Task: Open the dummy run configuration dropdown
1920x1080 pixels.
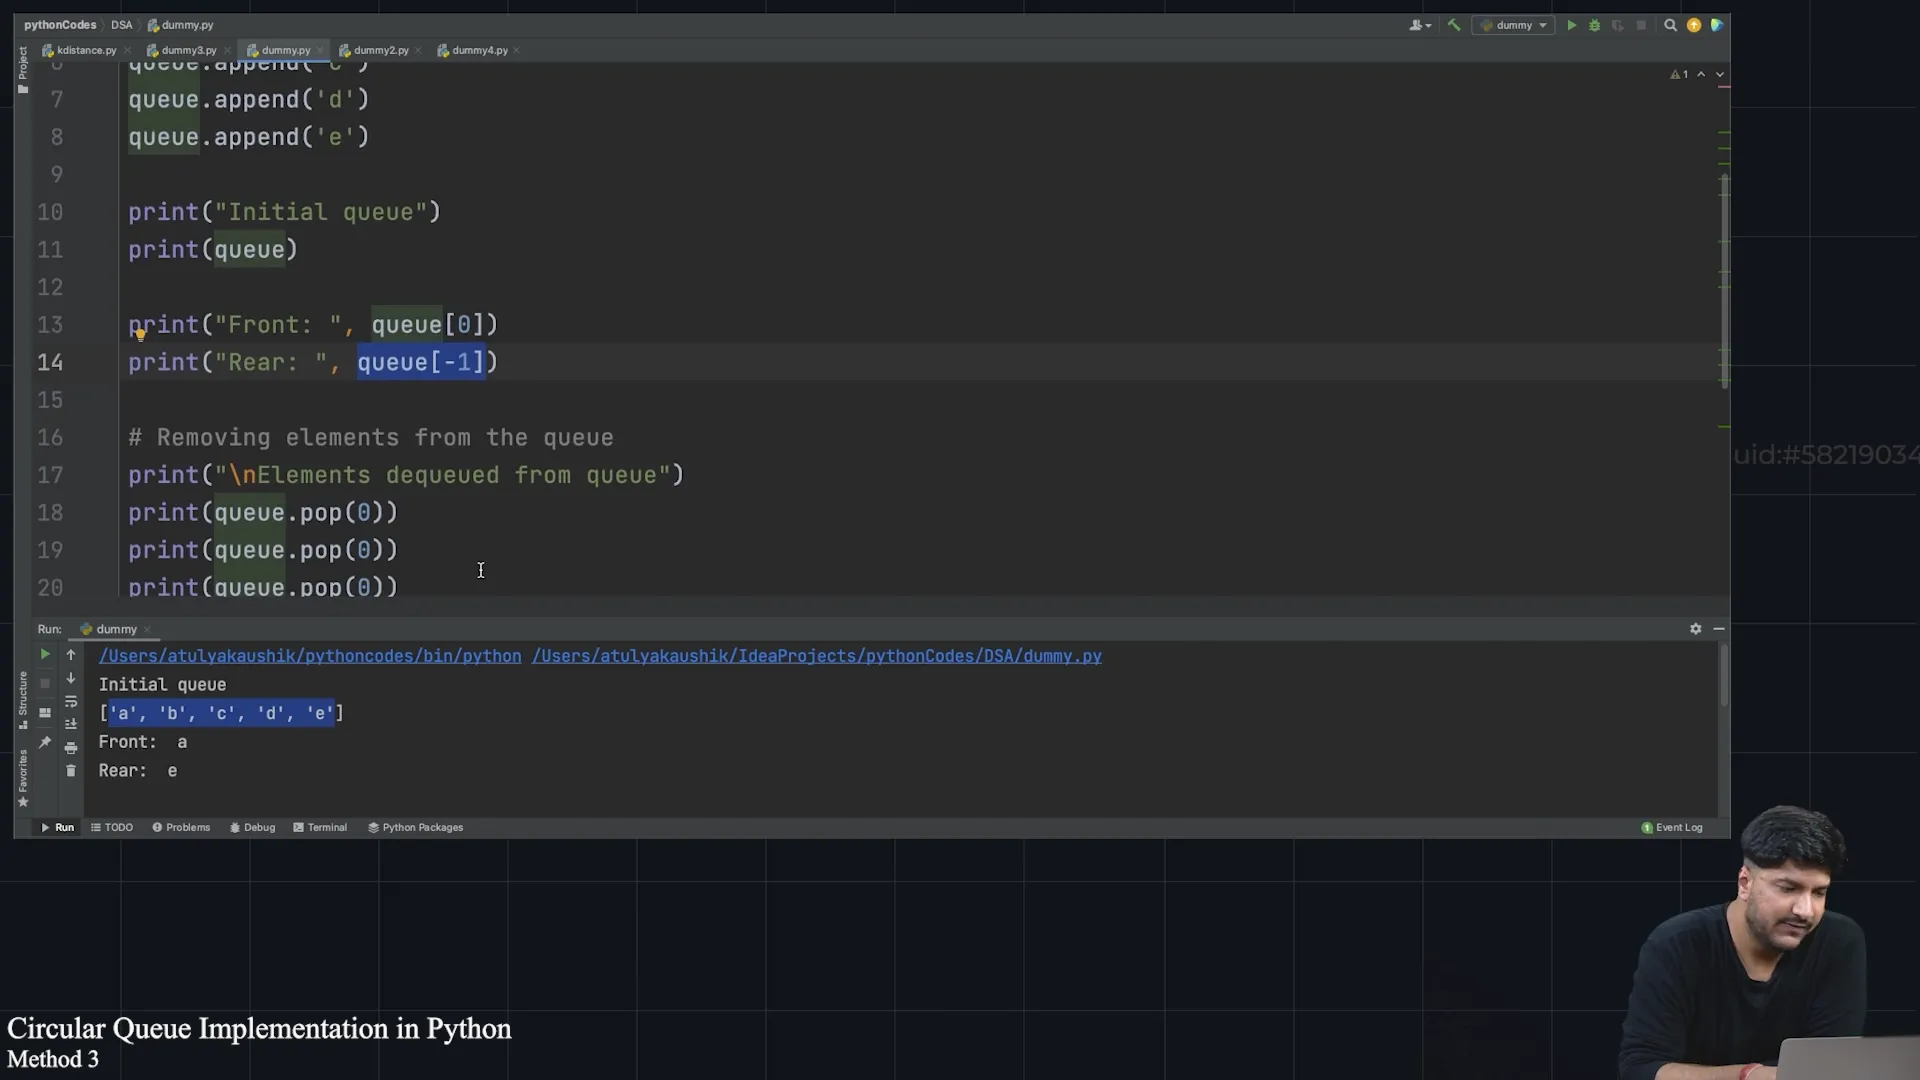Action: pyautogui.click(x=1514, y=25)
